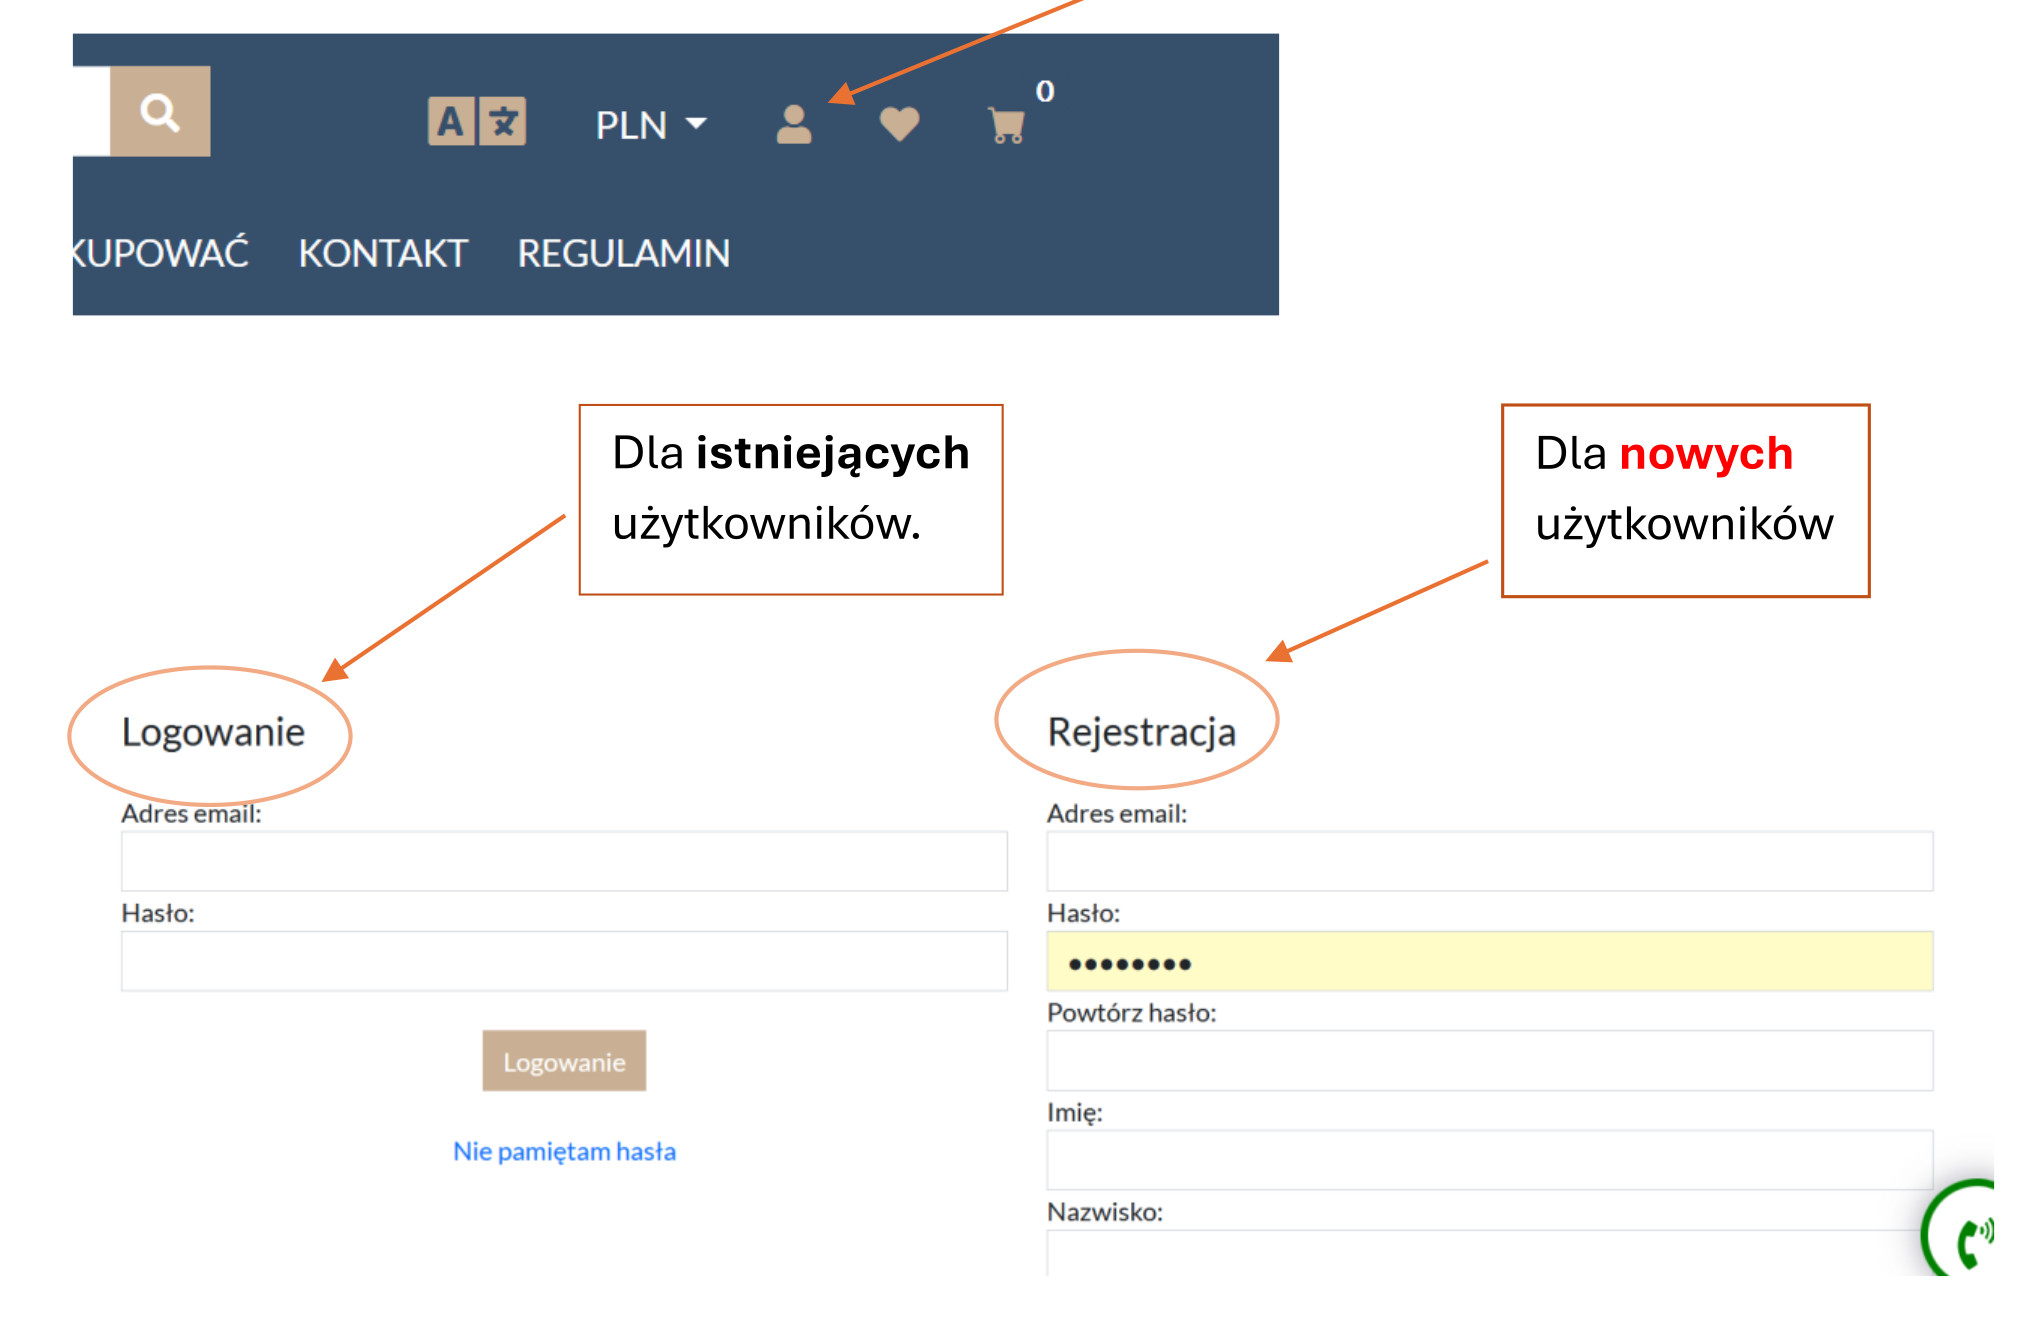Image resolution: width=2028 pixels, height=1317 pixels.
Task: Click the search magnifier button
Action: point(160,111)
